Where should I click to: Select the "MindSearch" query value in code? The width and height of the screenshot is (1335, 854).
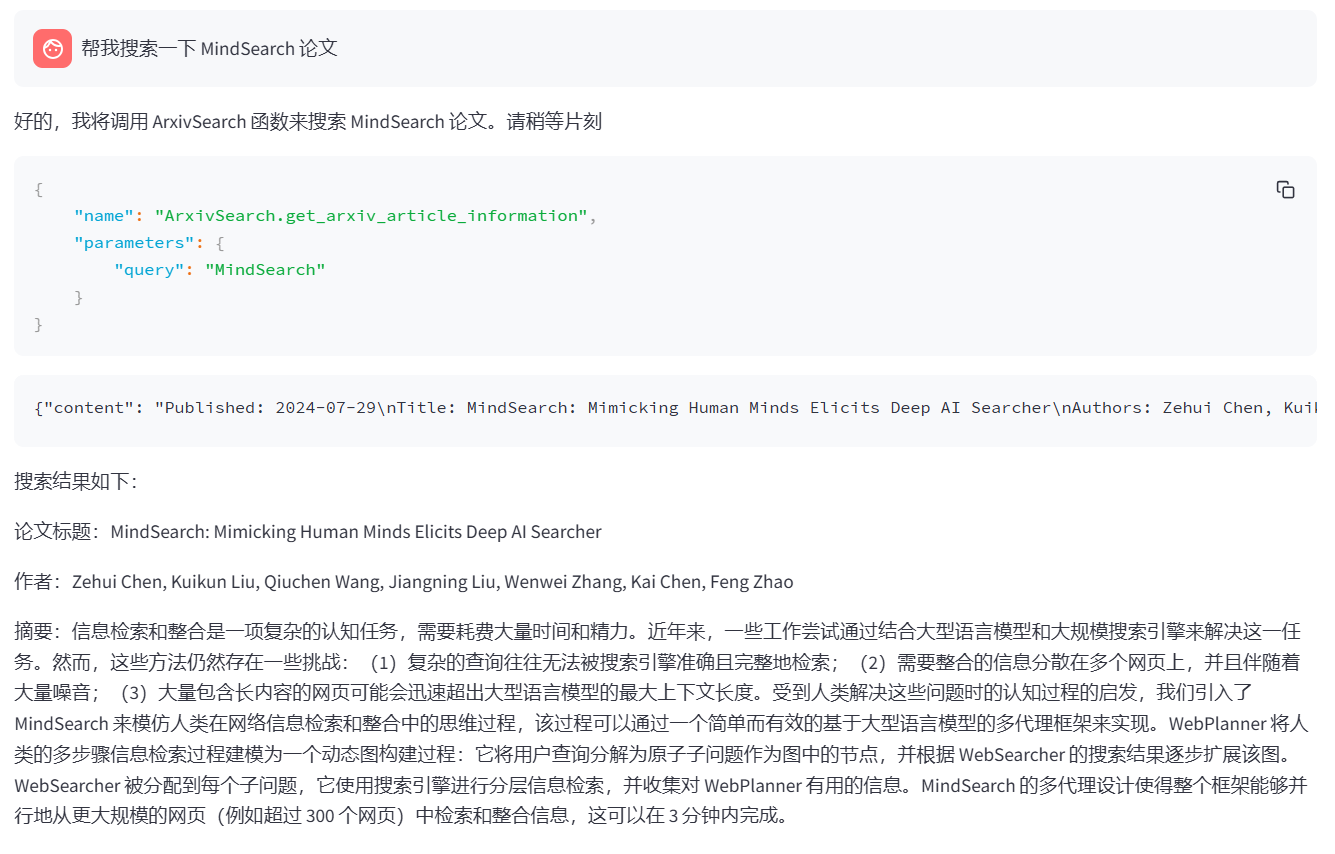point(265,270)
